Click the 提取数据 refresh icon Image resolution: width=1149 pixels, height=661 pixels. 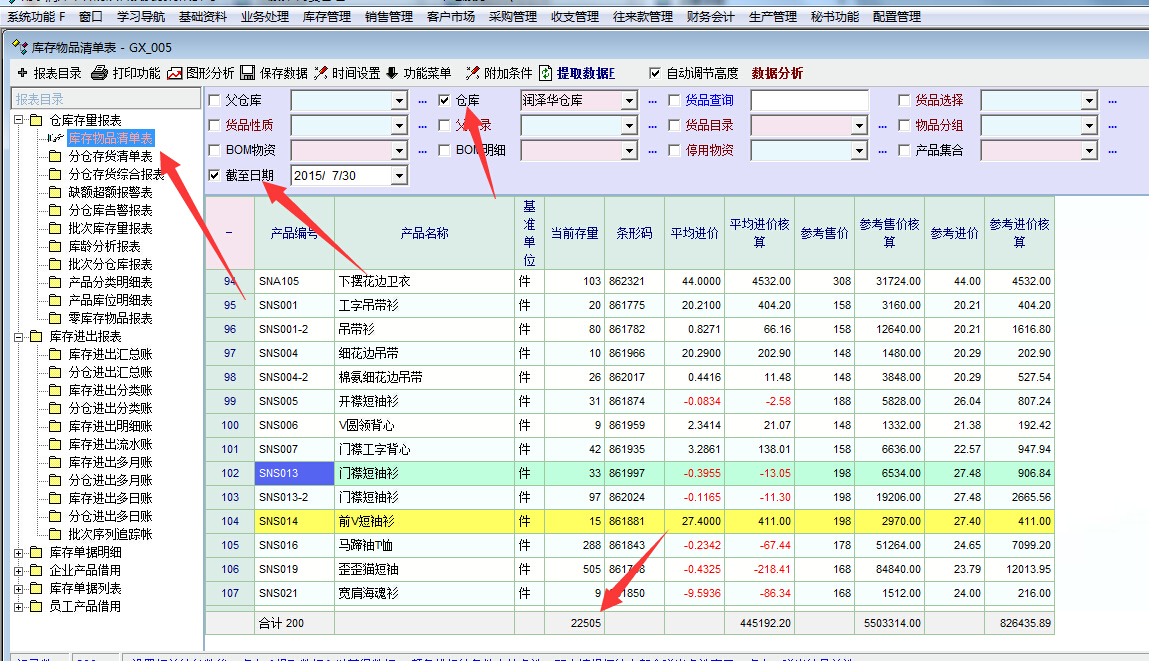(x=546, y=73)
